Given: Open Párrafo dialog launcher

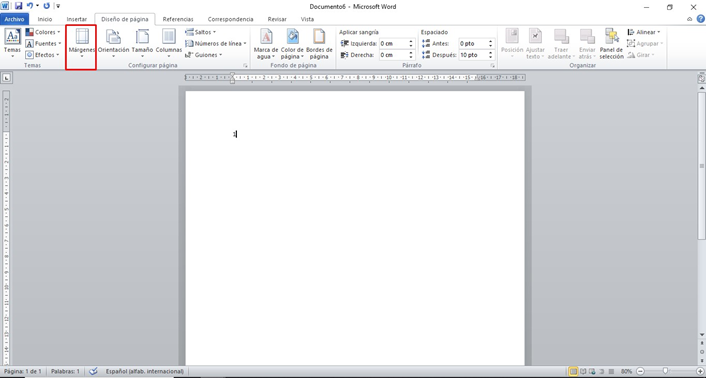Looking at the screenshot, I should click(493, 66).
